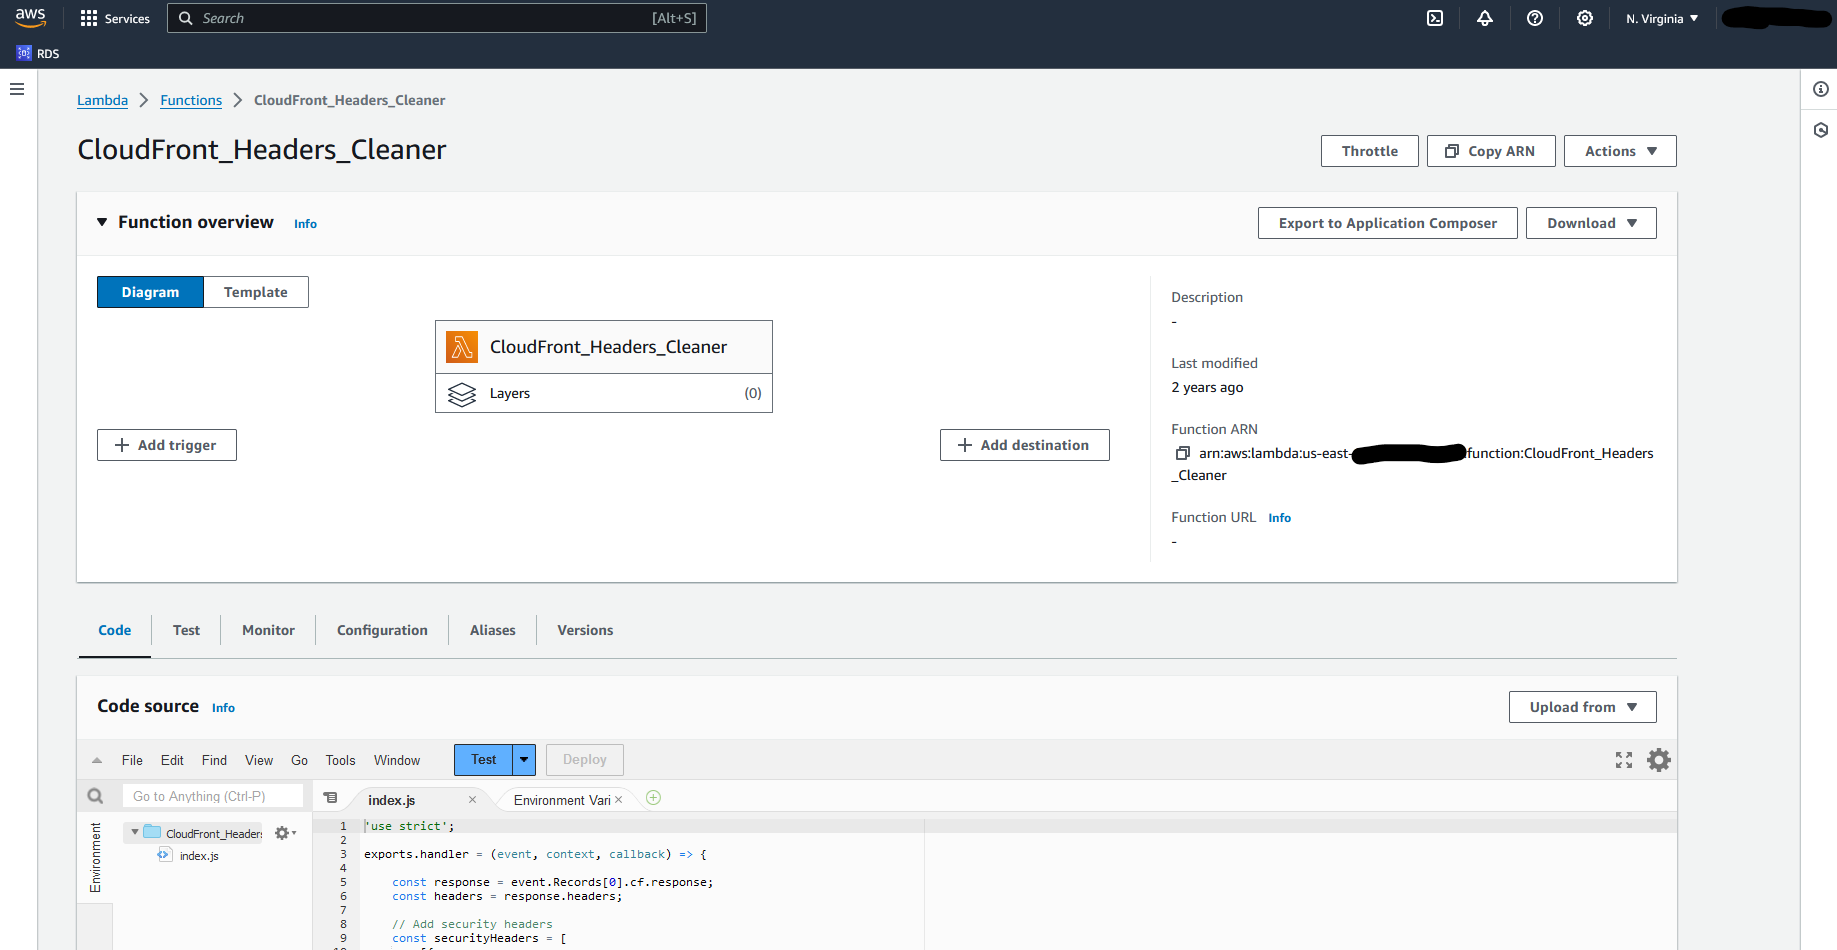Click the search magnifier in editor sidebar
This screenshot has height=950, width=1837.
tap(95, 796)
